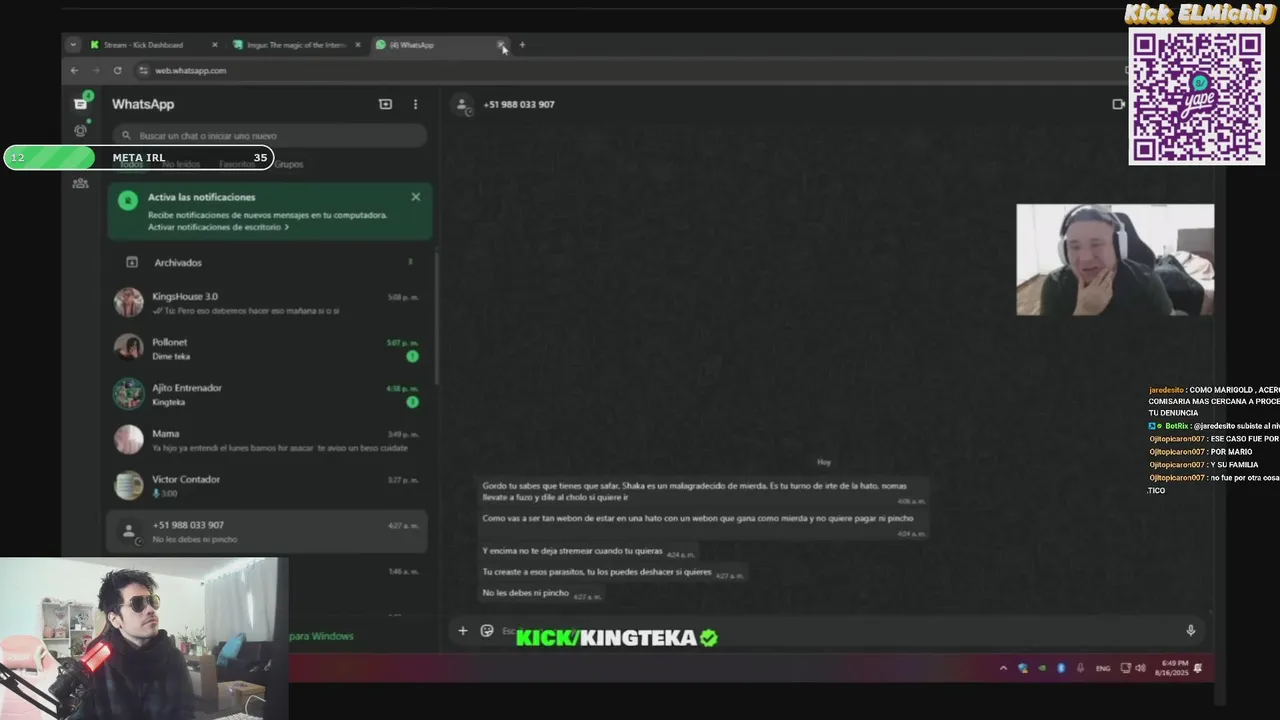This screenshot has width=1280, height=720.
Task: Click message starting 'Gordo tu sabes que tienes'
Action: (704, 491)
